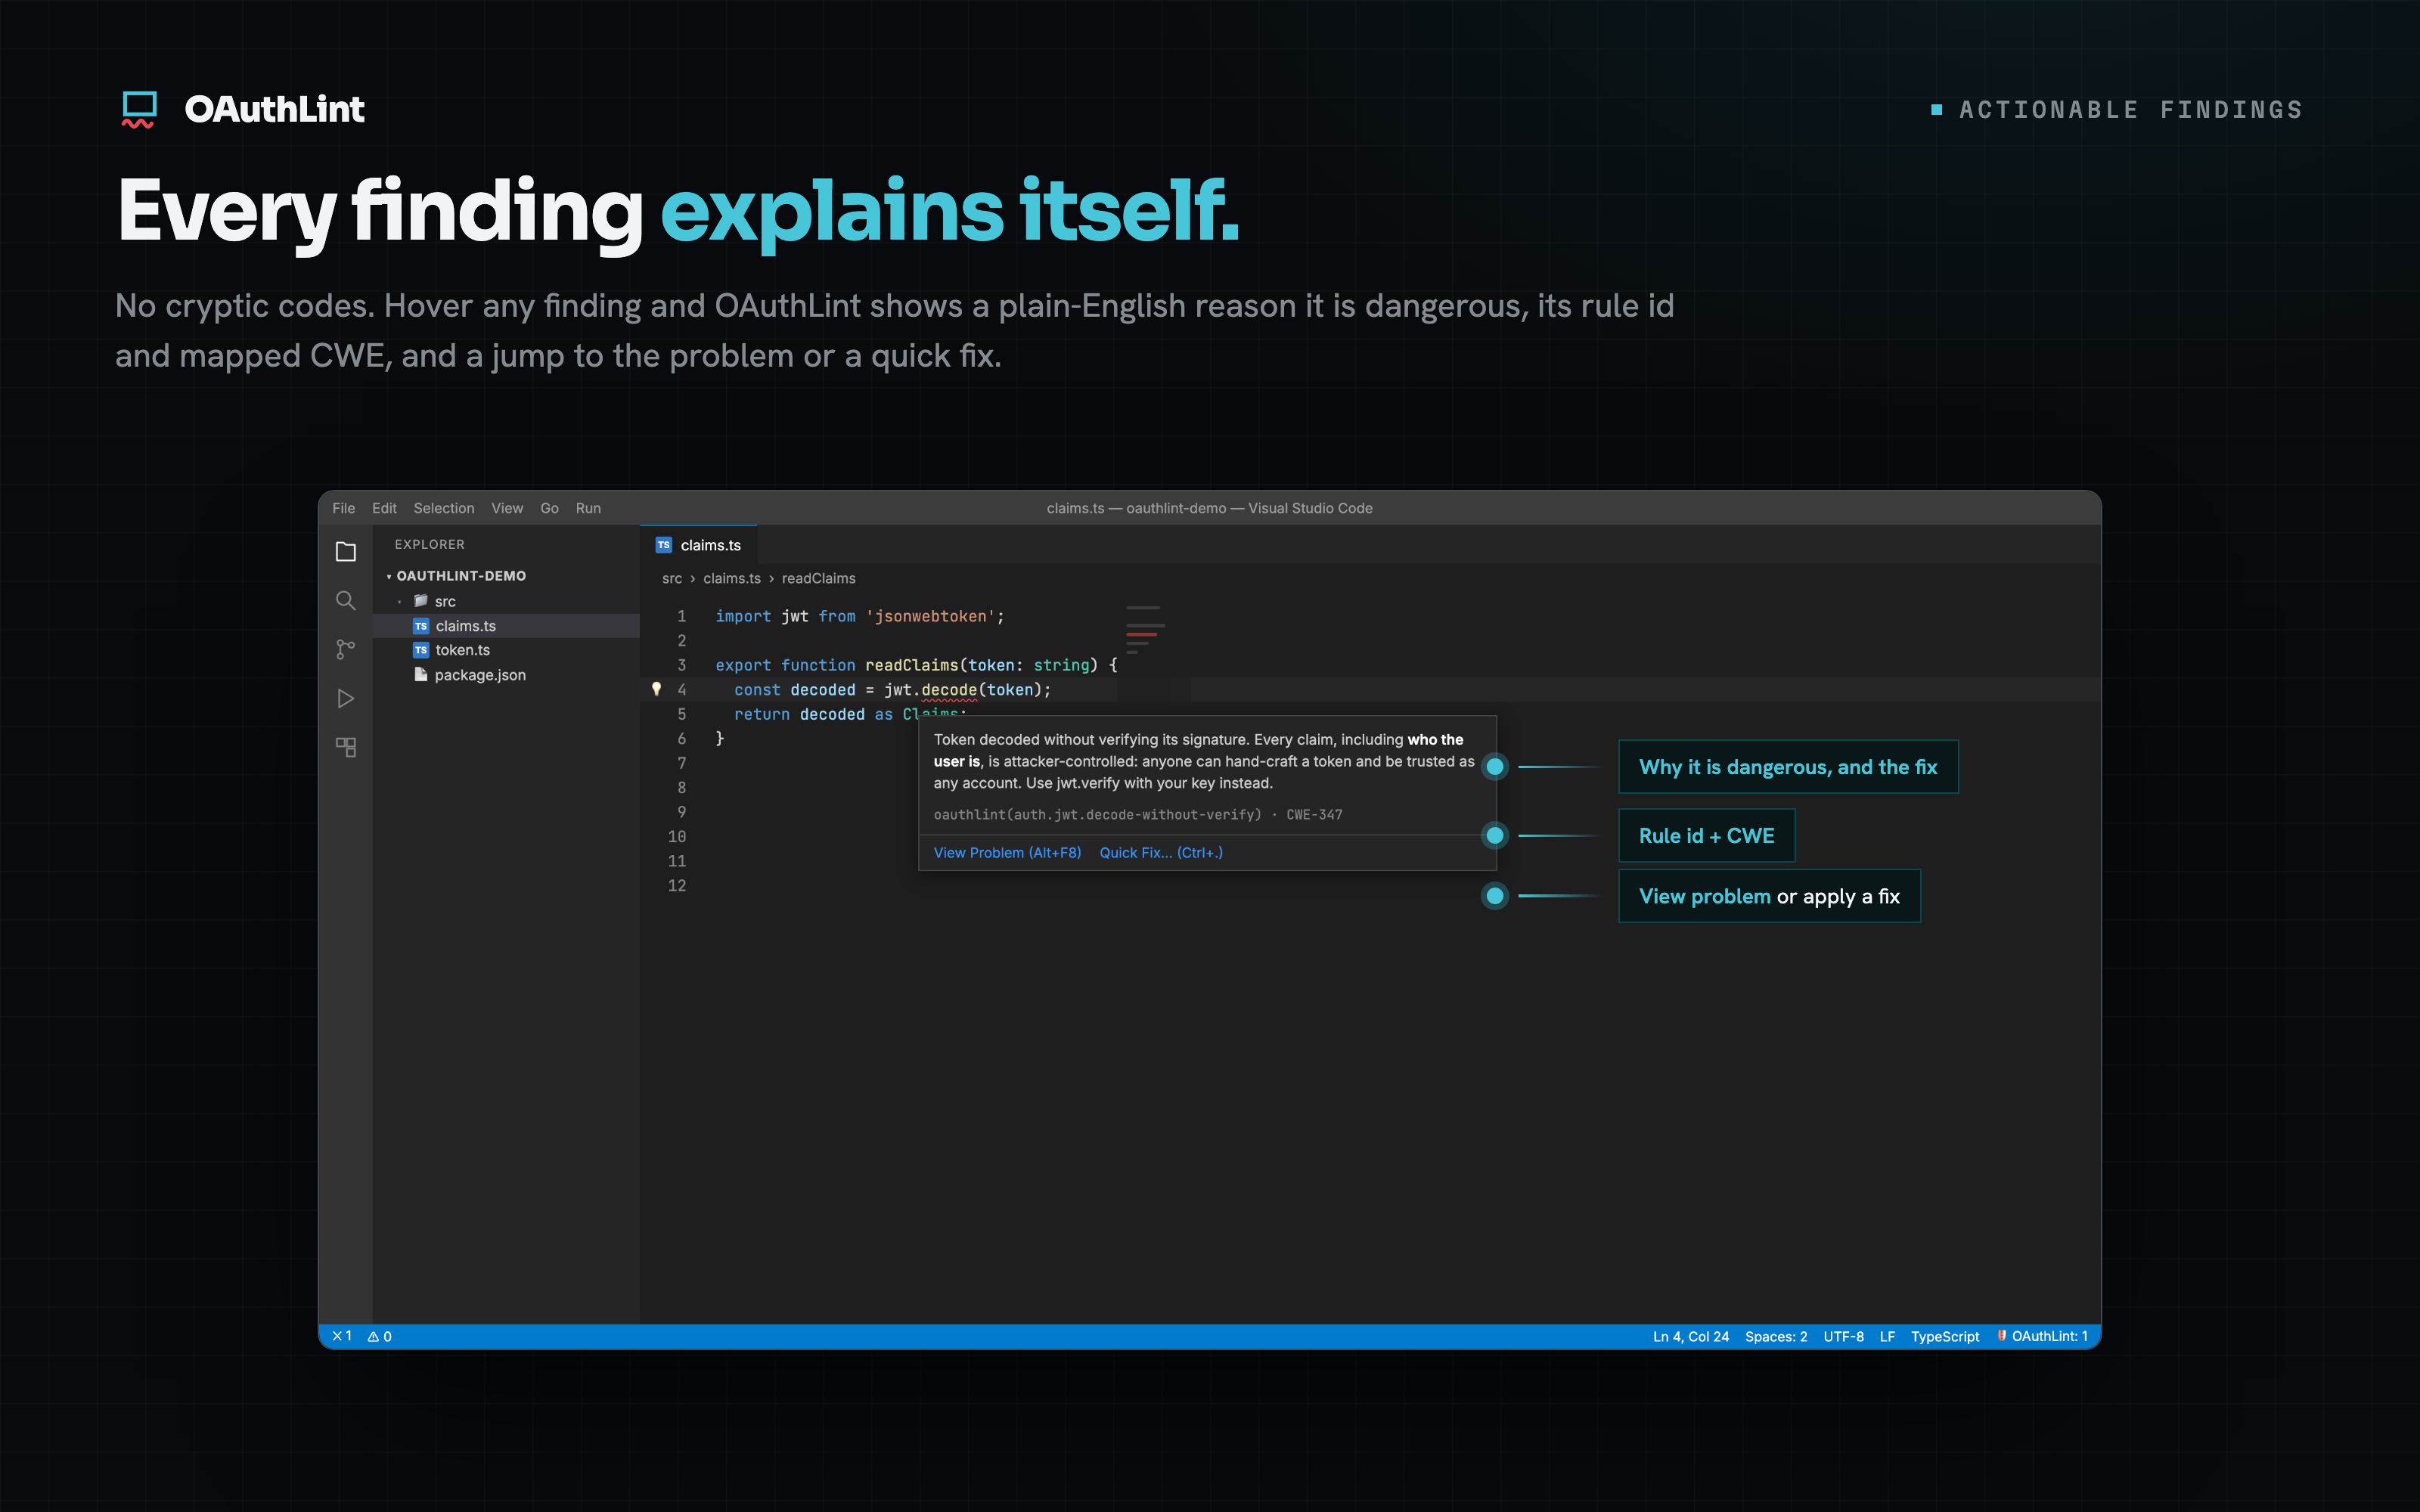Click View Problem (Alt+F8) in the hover

click(1007, 853)
